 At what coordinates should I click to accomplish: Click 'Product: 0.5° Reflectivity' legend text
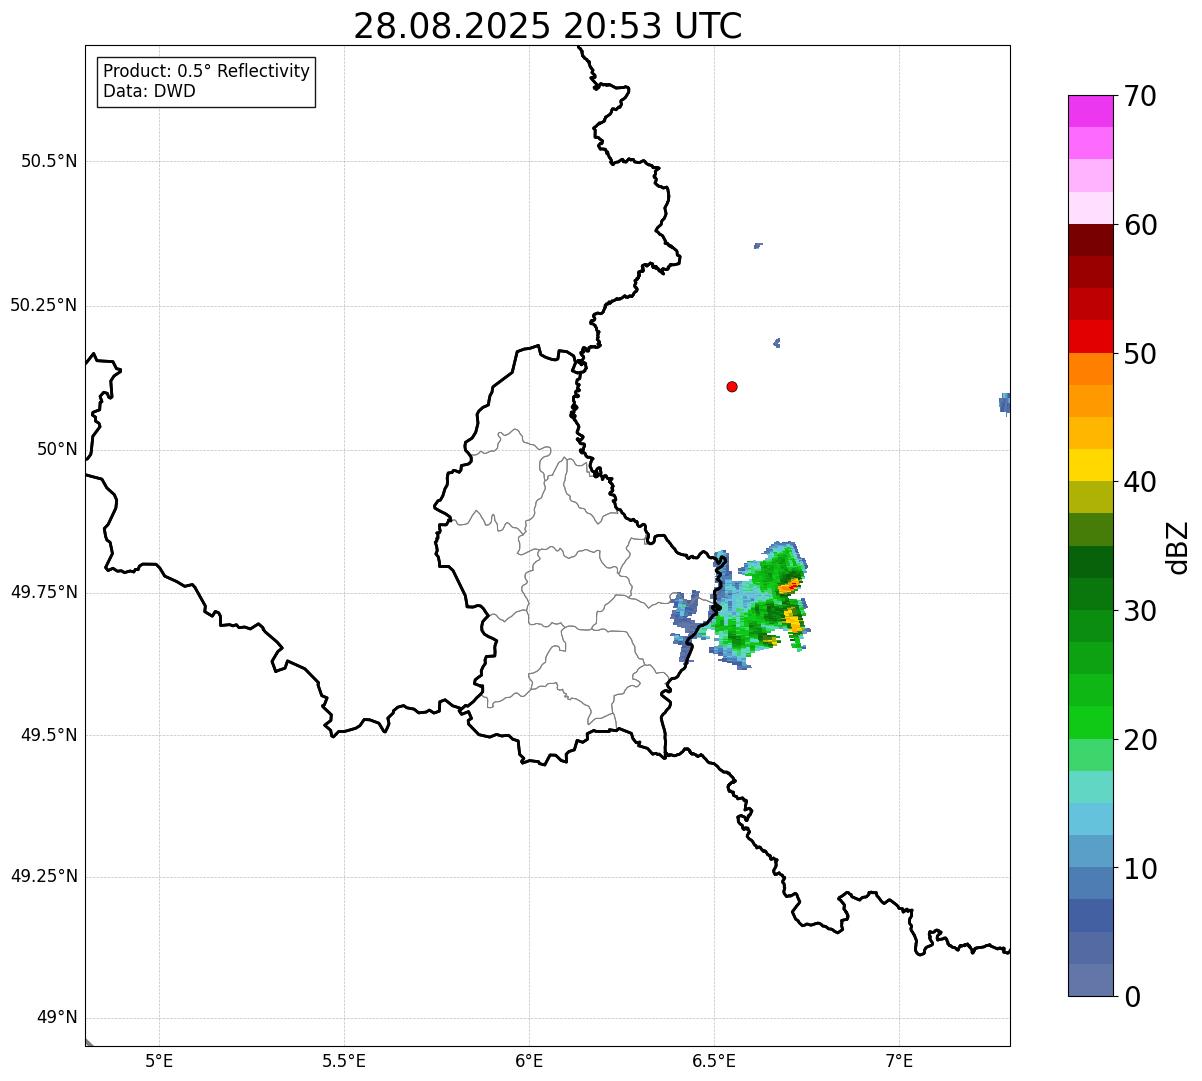click(x=207, y=71)
